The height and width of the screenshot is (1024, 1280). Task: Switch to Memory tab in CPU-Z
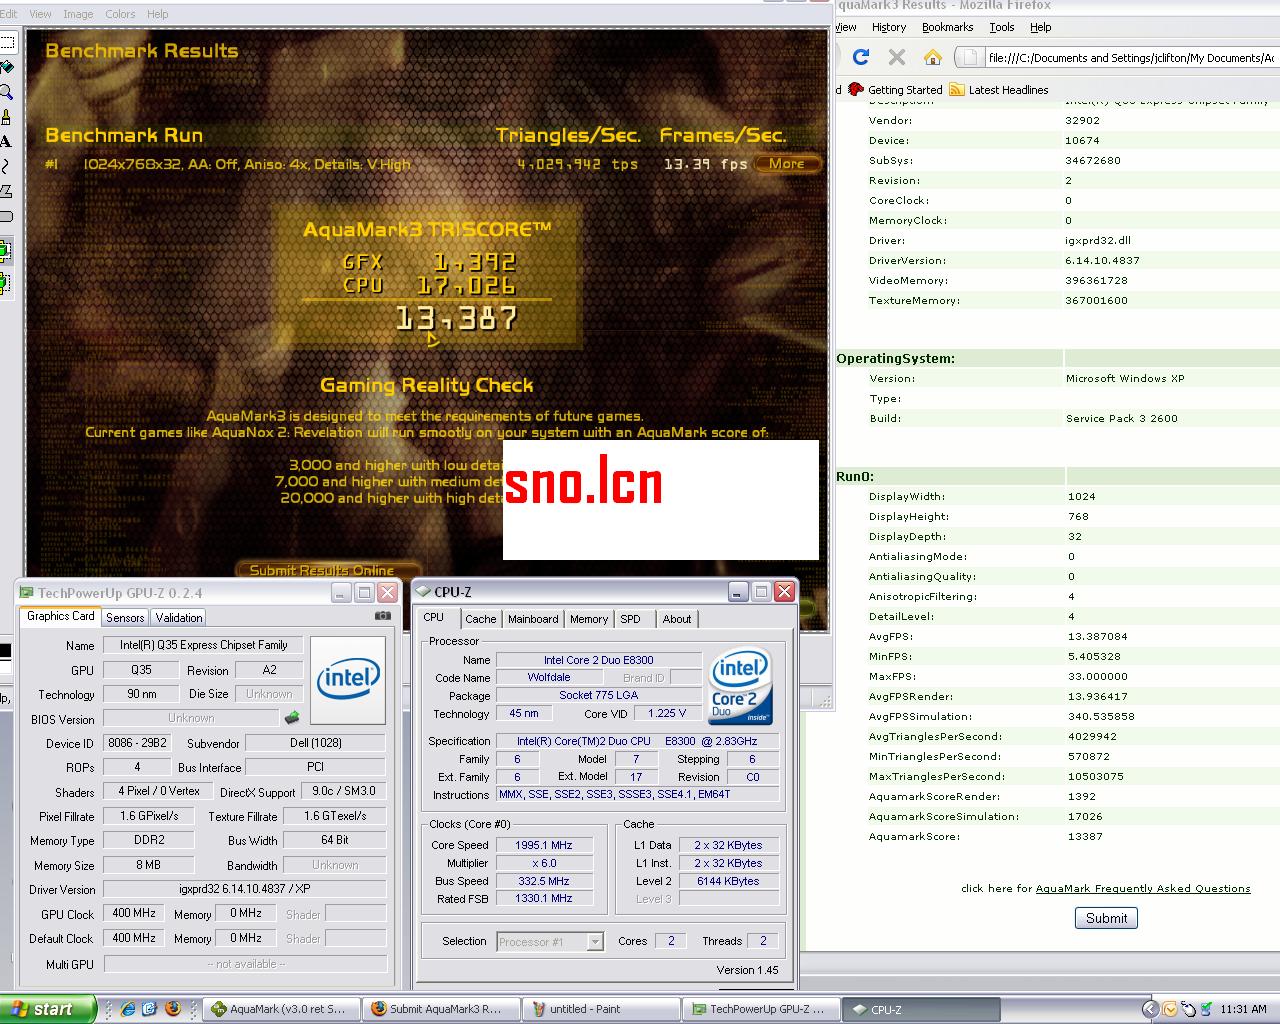click(589, 619)
